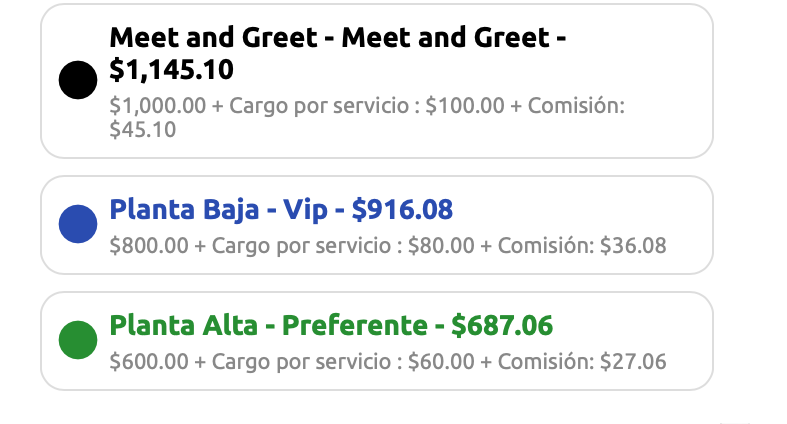
Task: Select Planta Baja - Vip - $916.08 title
Action: pyautogui.click(x=281, y=210)
